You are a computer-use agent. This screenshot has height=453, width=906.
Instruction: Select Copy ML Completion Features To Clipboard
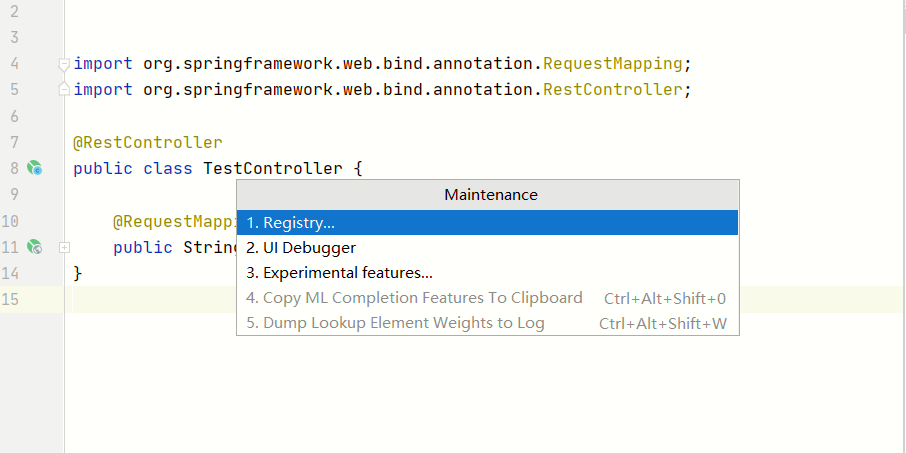click(414, 298)
